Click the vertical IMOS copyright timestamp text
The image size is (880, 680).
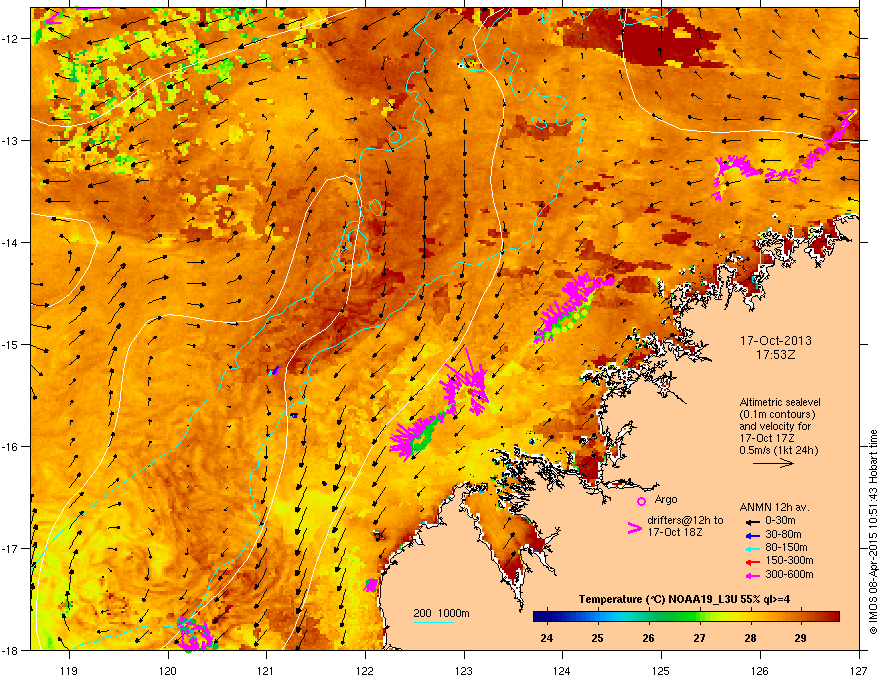pyautogui.click(x=873, y=532)
